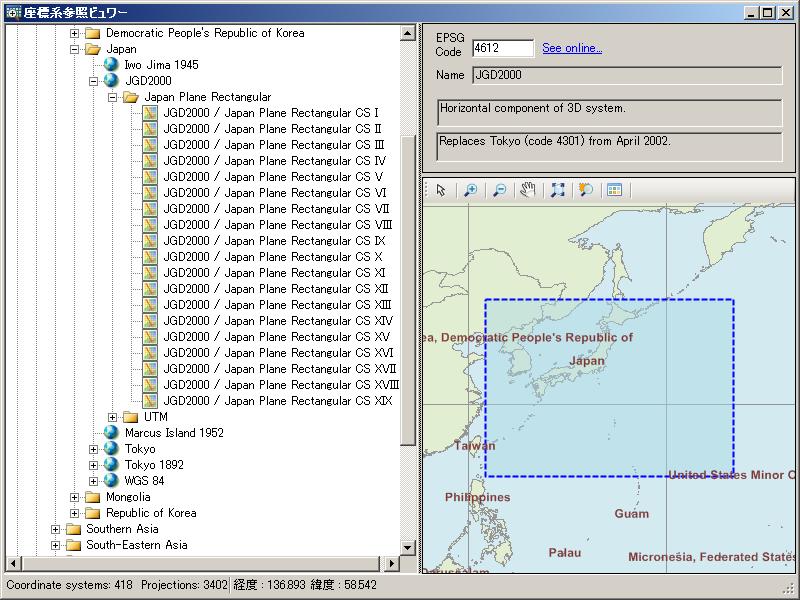Collapse the Japan Plane Rectangular folder
This screenshot has width=800, height=600.
point(113,97)
